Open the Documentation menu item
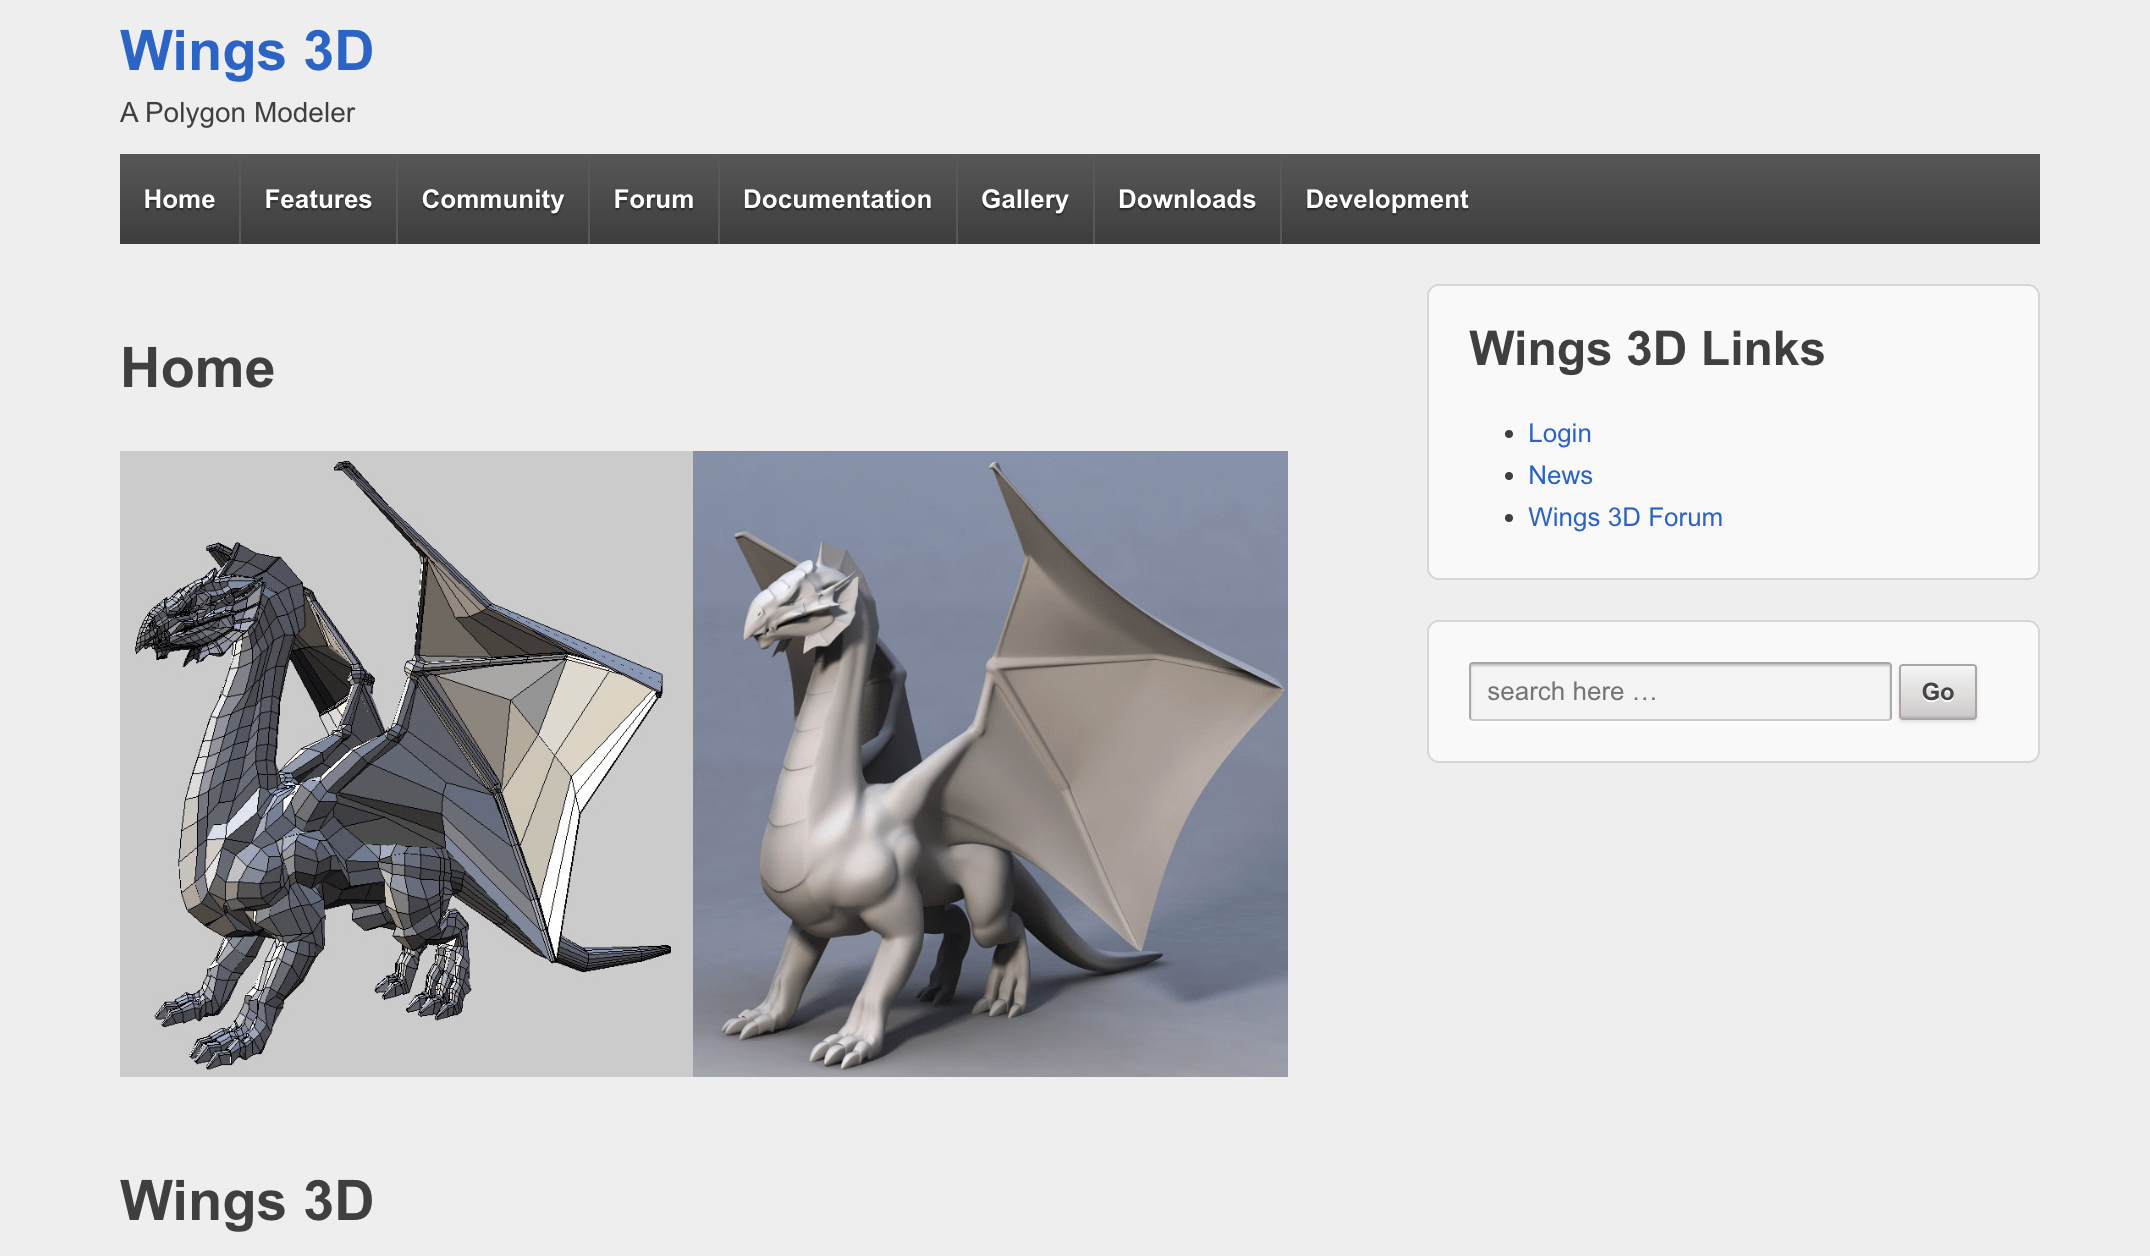This screenshot has width=2150, height=1256. tap(837, 199)
